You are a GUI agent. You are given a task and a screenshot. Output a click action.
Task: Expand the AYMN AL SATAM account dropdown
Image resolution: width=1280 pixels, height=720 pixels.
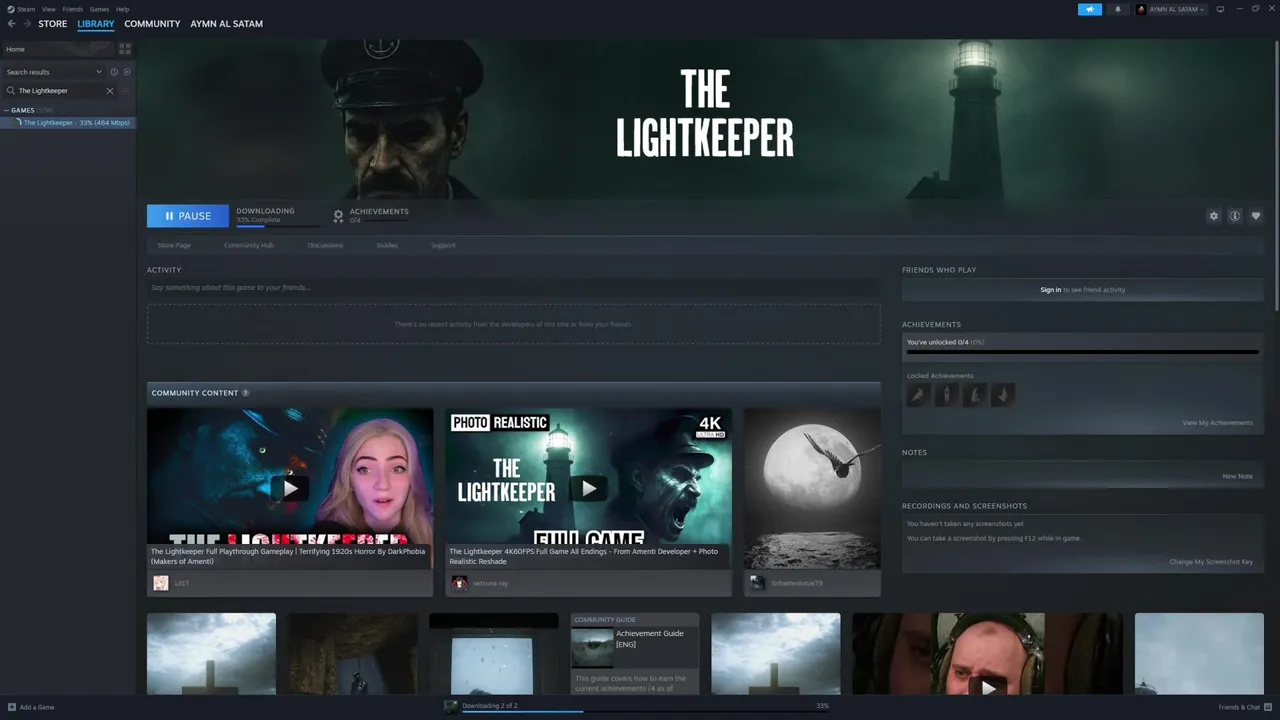click(x=1170, y=9)
